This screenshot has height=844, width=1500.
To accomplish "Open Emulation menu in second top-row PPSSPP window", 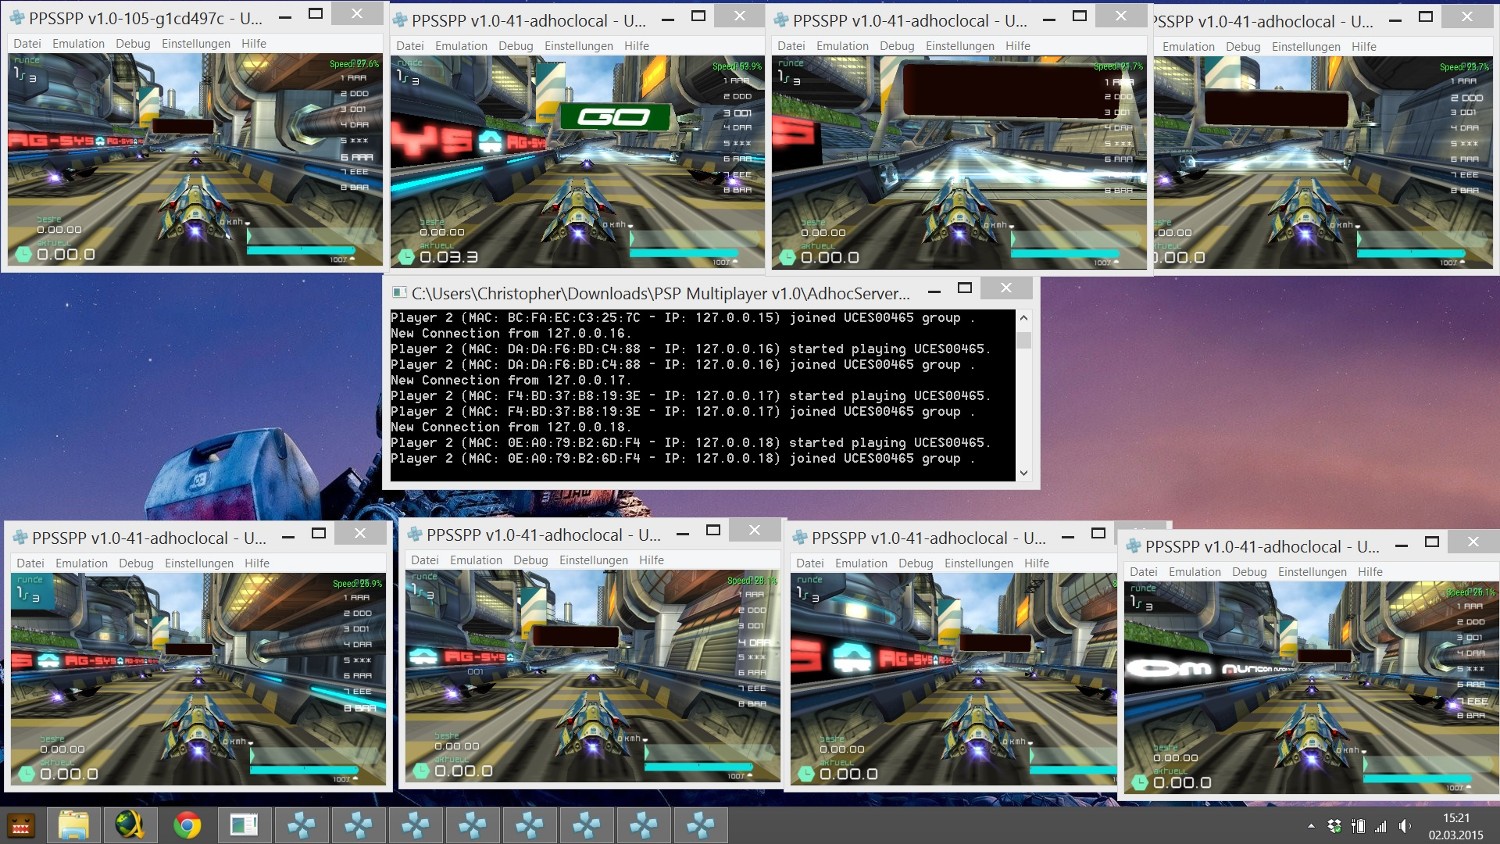I will tap(461, 46).
